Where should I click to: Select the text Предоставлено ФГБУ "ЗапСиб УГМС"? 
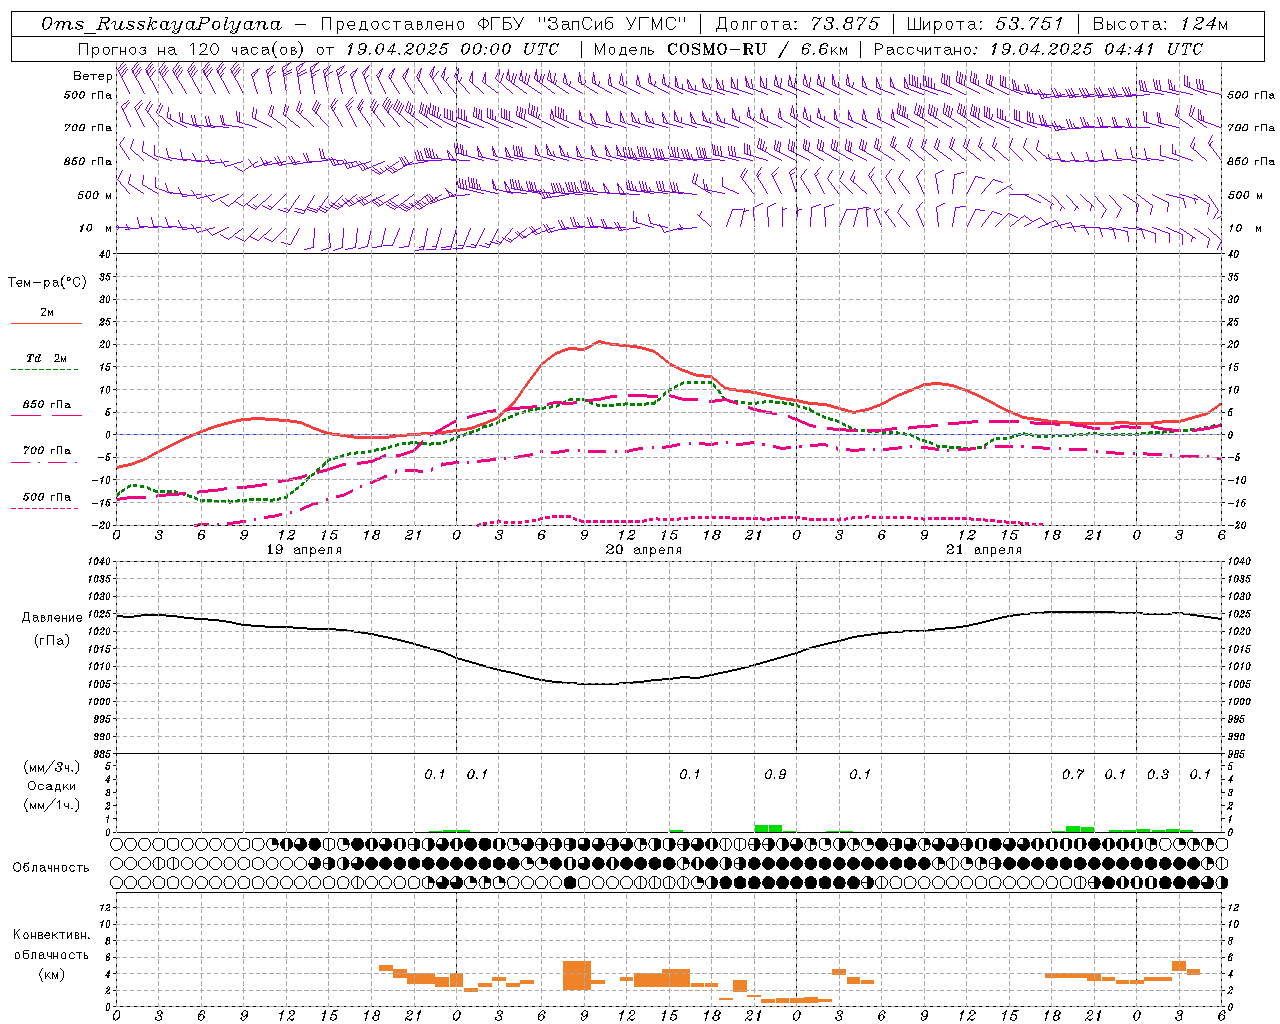pos(503,24)
